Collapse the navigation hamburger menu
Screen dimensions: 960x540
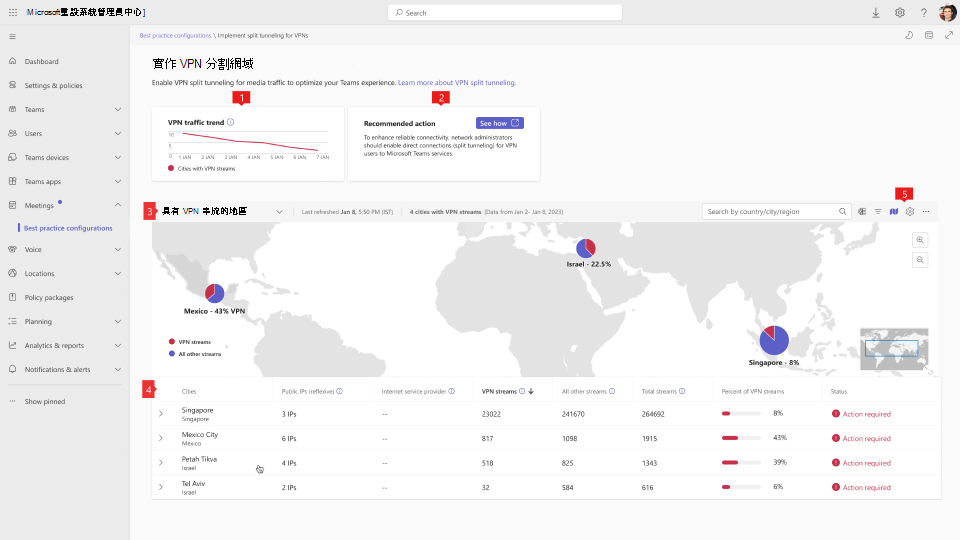(x=12, y=37)
